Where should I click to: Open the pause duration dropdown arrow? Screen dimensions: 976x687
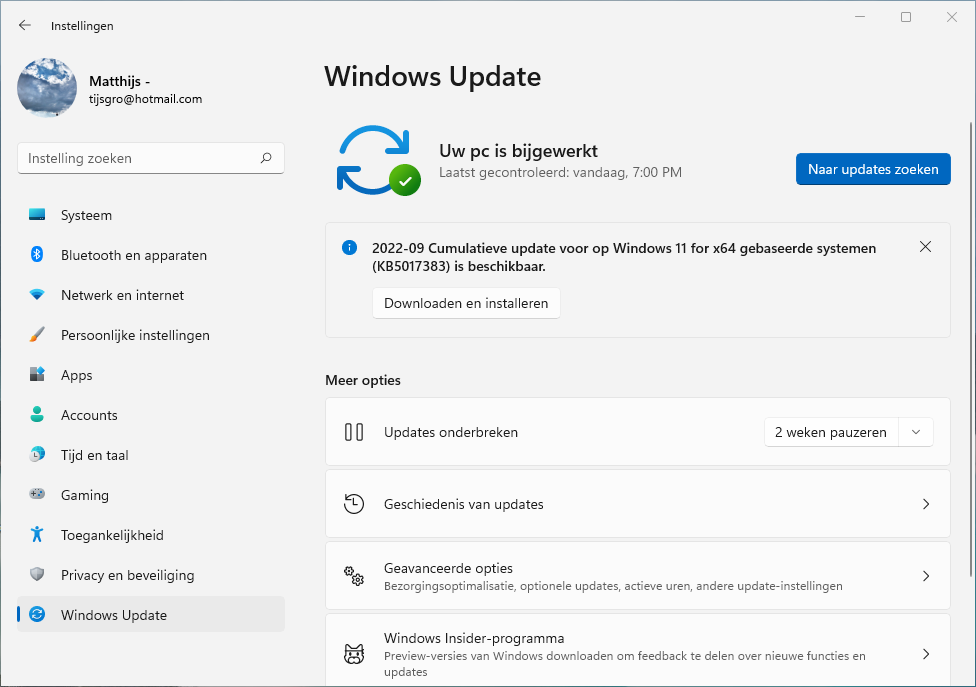915,432
